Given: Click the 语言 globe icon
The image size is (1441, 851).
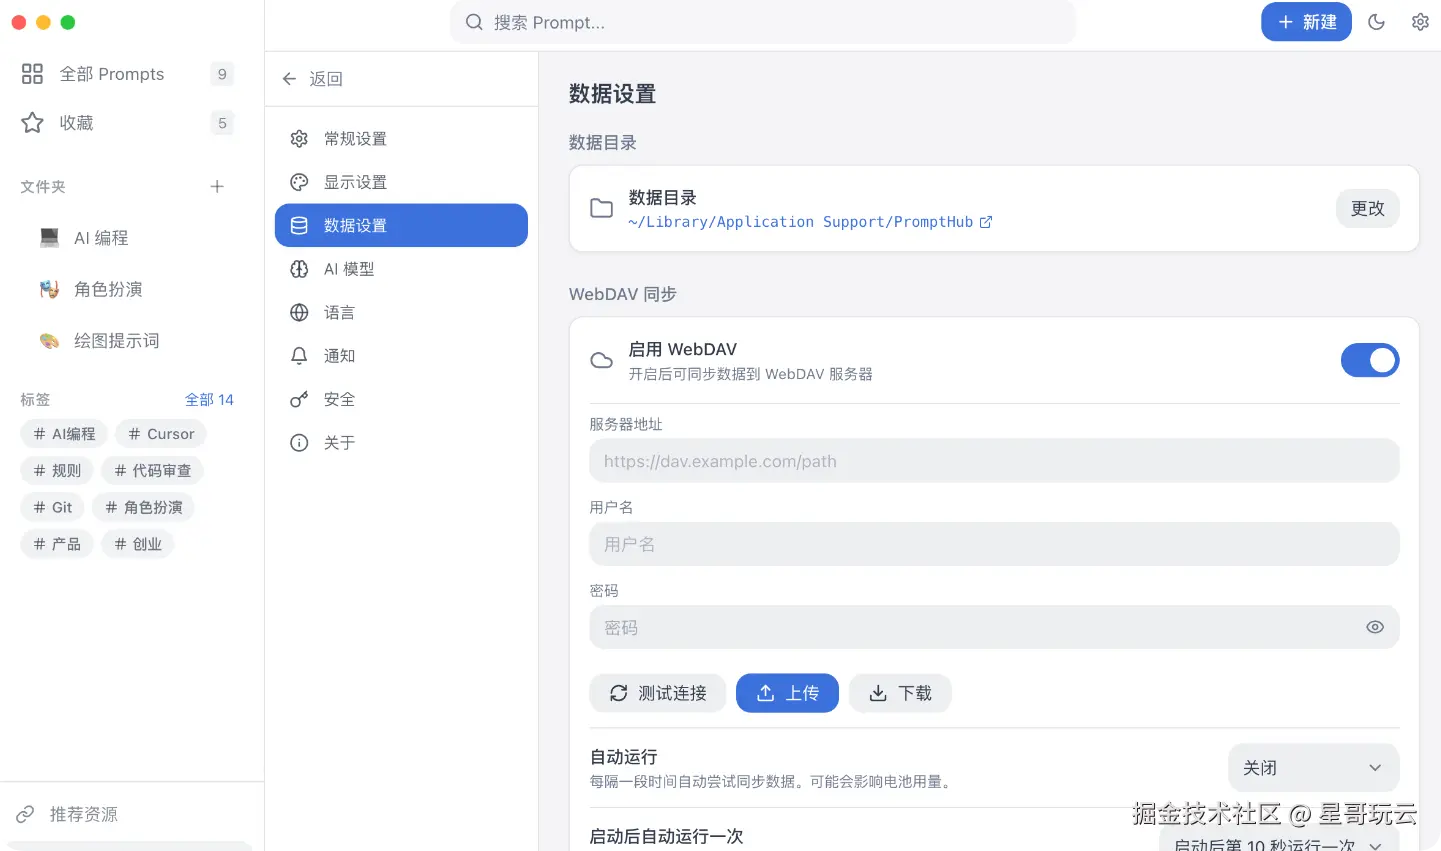Looking at the screenshot, I should pos(299,313).
